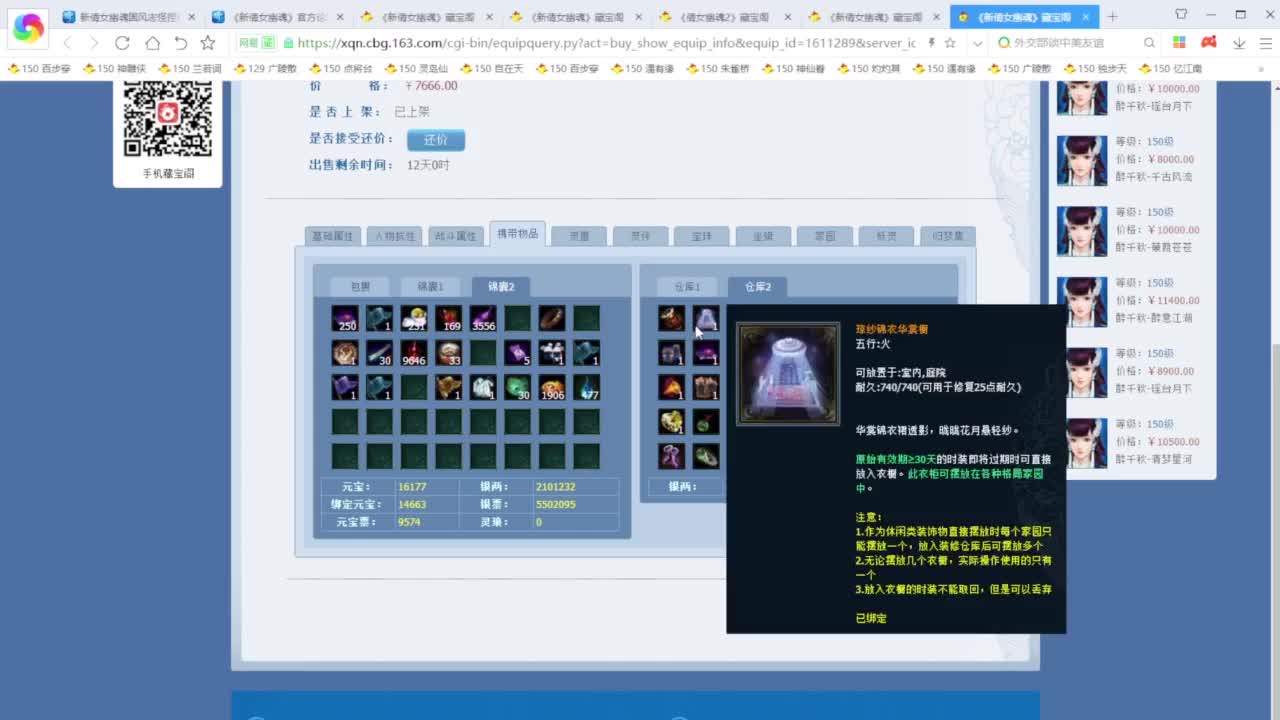Select the blue flame stack of 477
Image resolution: width=1280 pixels, height=720 pixels.
[x=587, y=387]
